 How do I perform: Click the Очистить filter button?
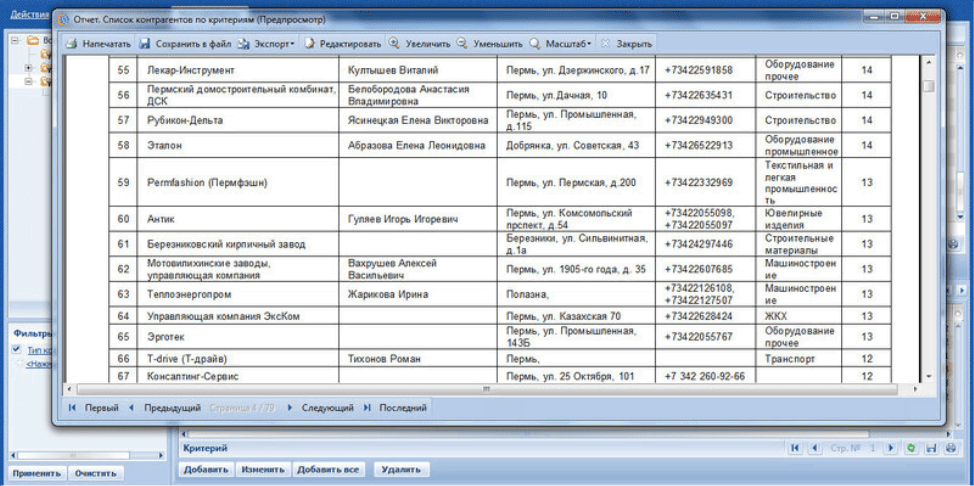coord(97,473)
